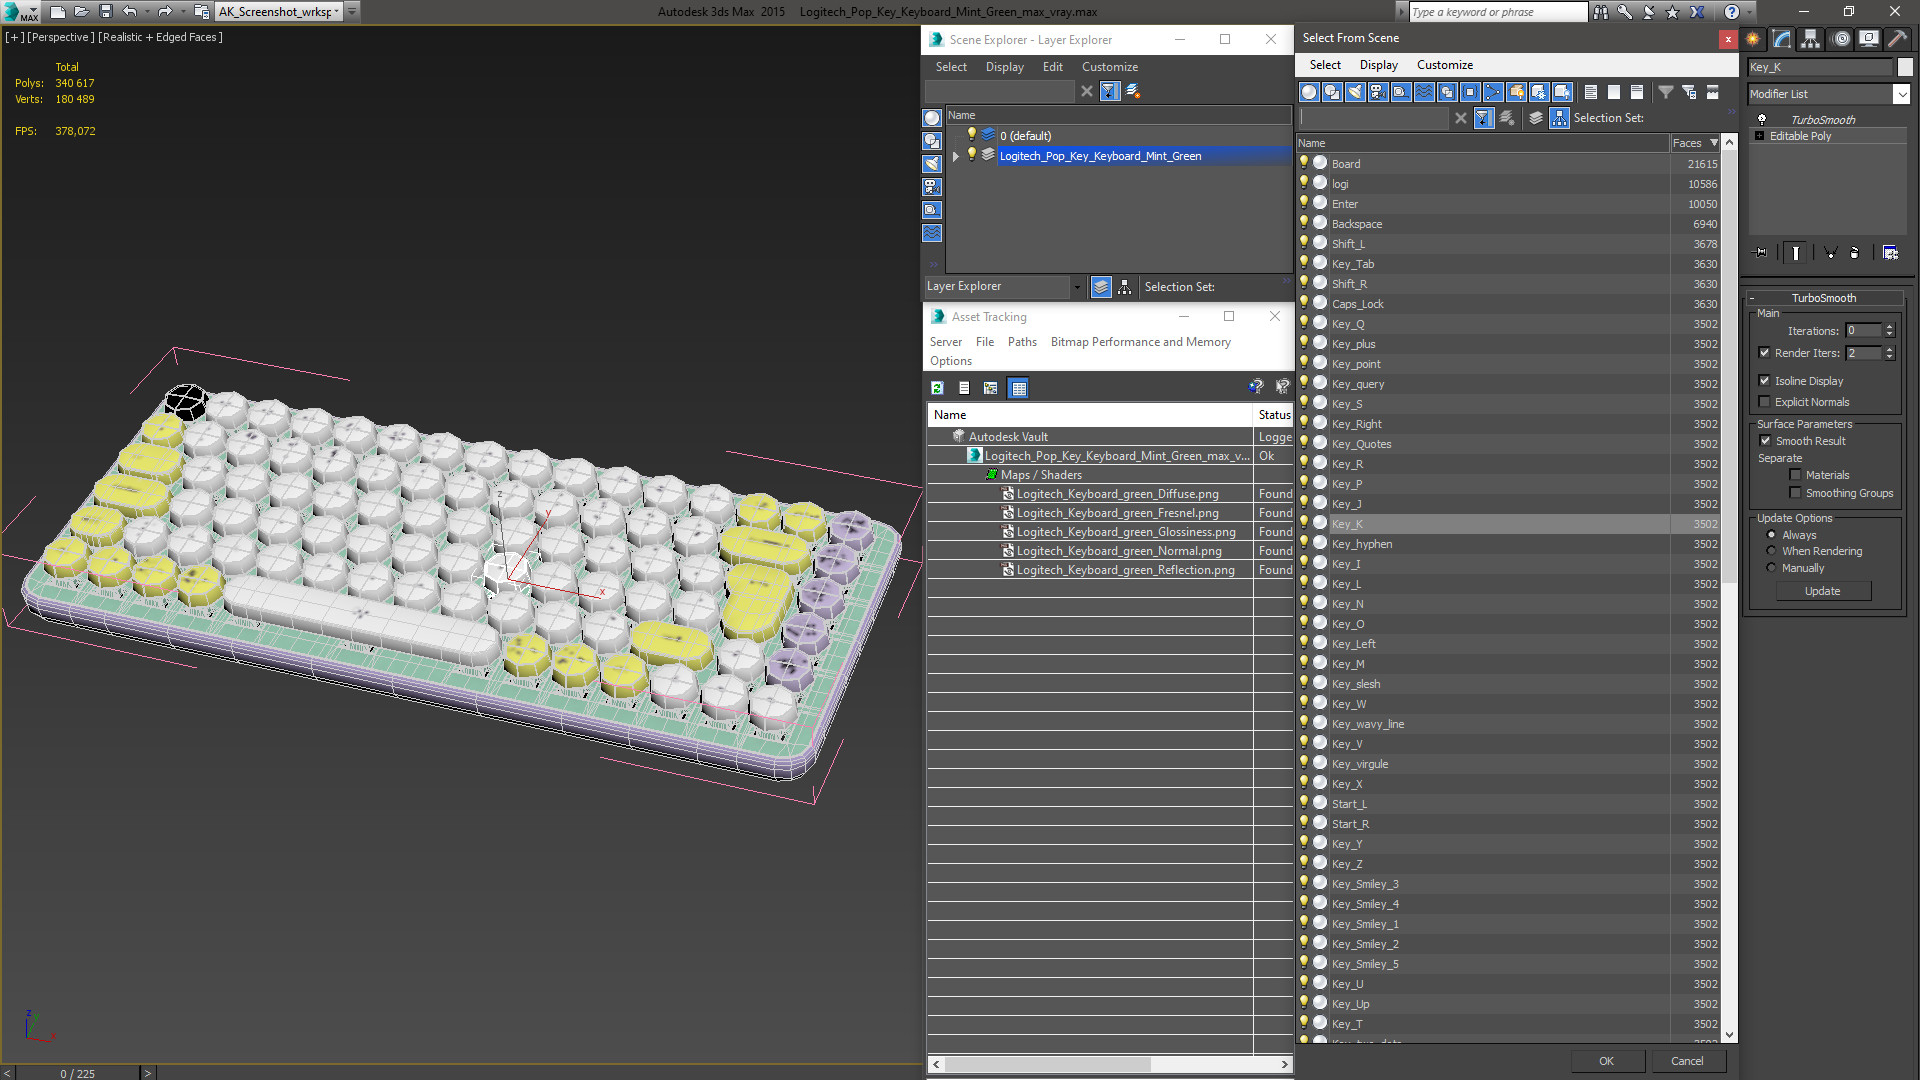Open the Create command panel tab
The height and width of the screenshot is (1080, 1920).
pyautogui.click(x=1753, y=39)
